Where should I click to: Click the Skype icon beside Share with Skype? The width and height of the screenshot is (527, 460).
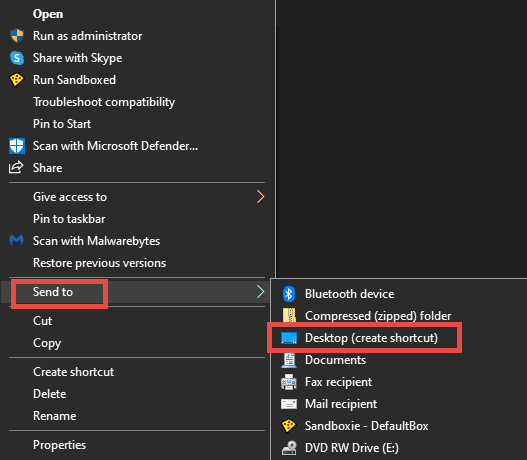(16, 58)
